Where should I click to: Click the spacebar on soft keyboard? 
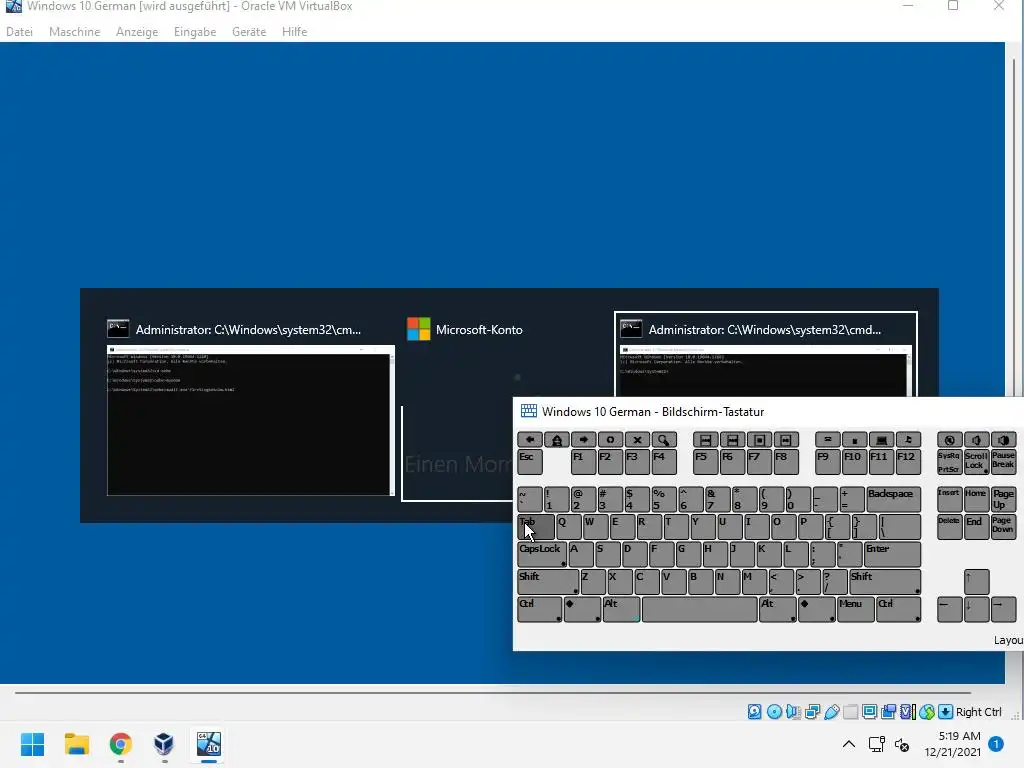[x=699, y=609]
